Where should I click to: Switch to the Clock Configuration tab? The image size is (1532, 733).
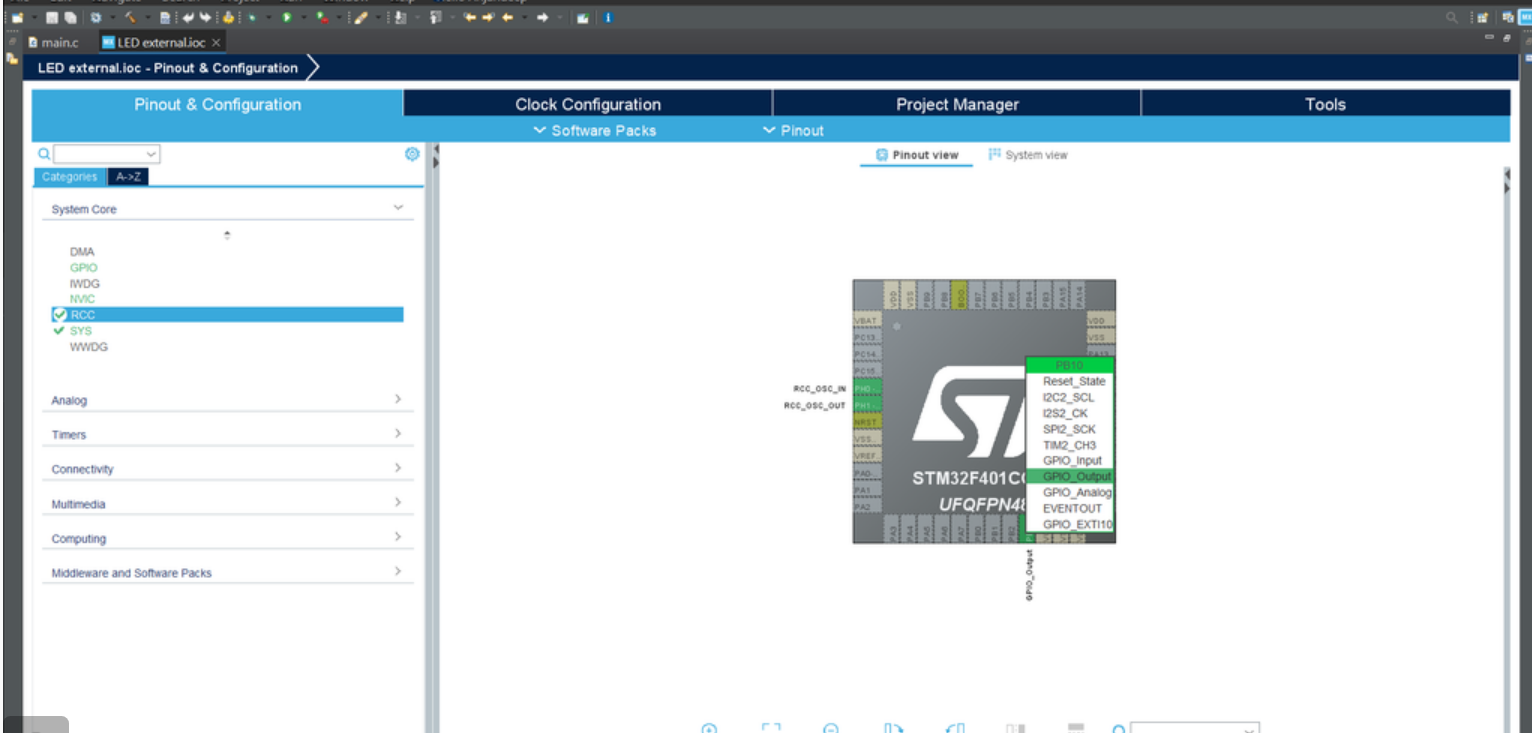(x=588, y=104)
